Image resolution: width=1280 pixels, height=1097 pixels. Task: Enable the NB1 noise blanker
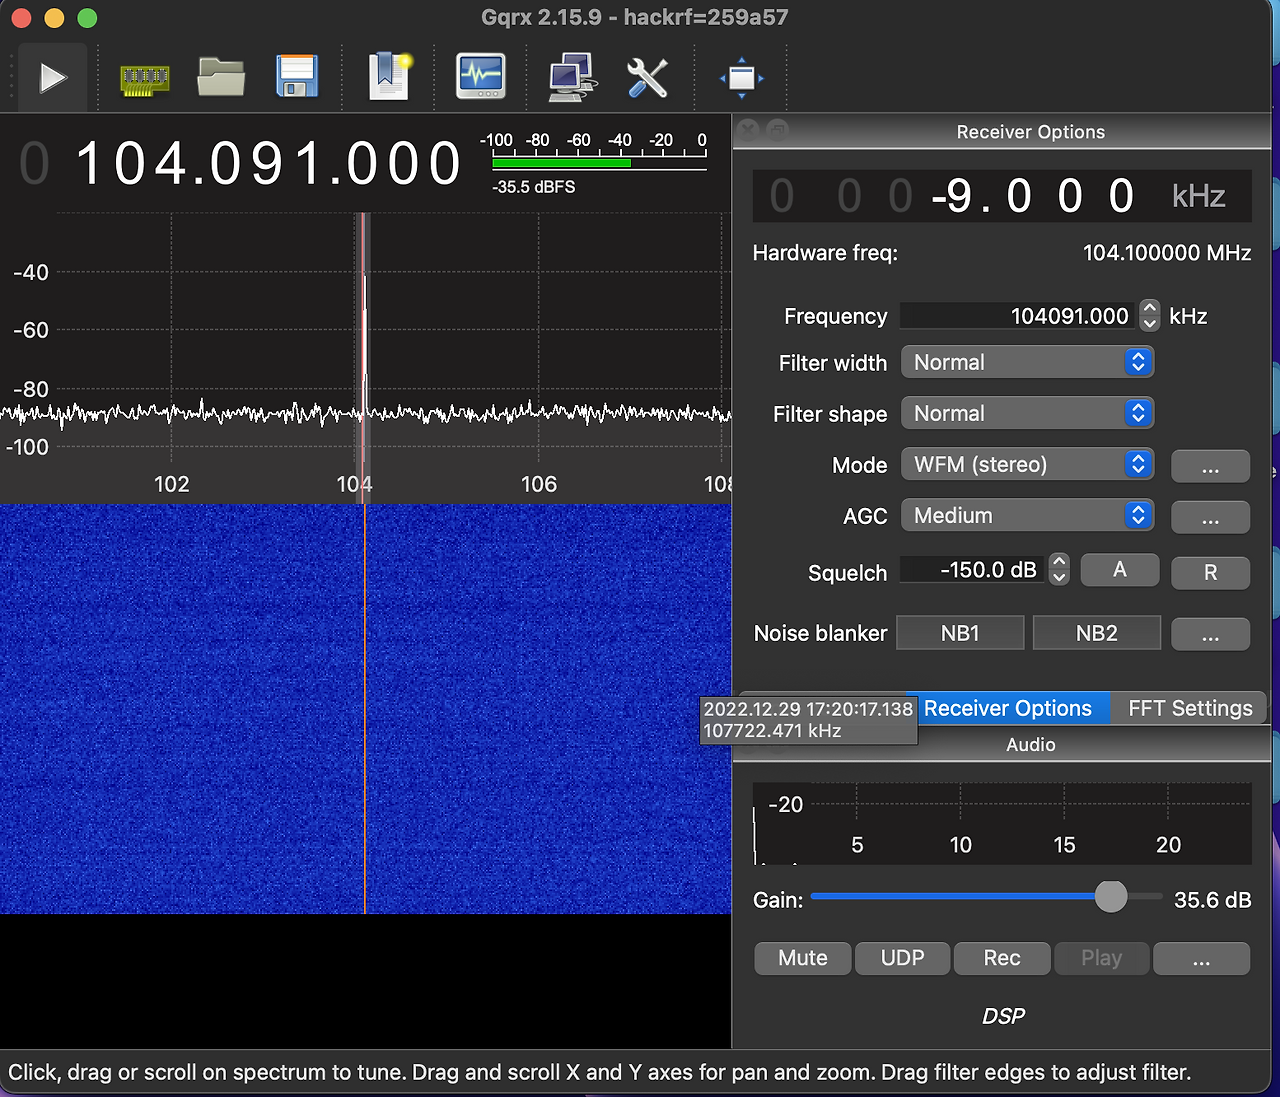[959, 632]
